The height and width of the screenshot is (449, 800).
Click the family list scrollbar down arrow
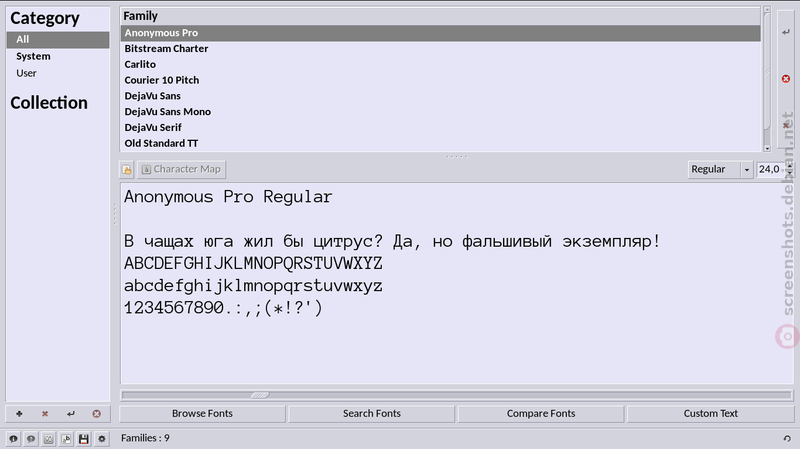pos(767,148)
